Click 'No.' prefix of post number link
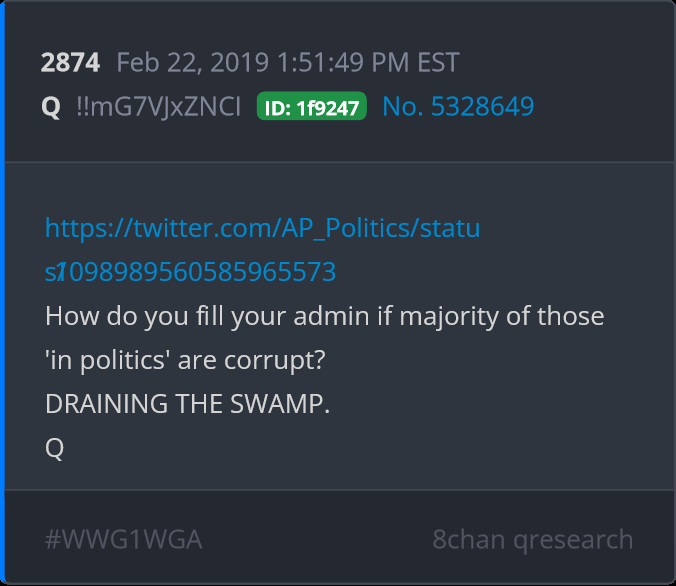This screenshot has height=586, width=676. [x=403, y=106]
